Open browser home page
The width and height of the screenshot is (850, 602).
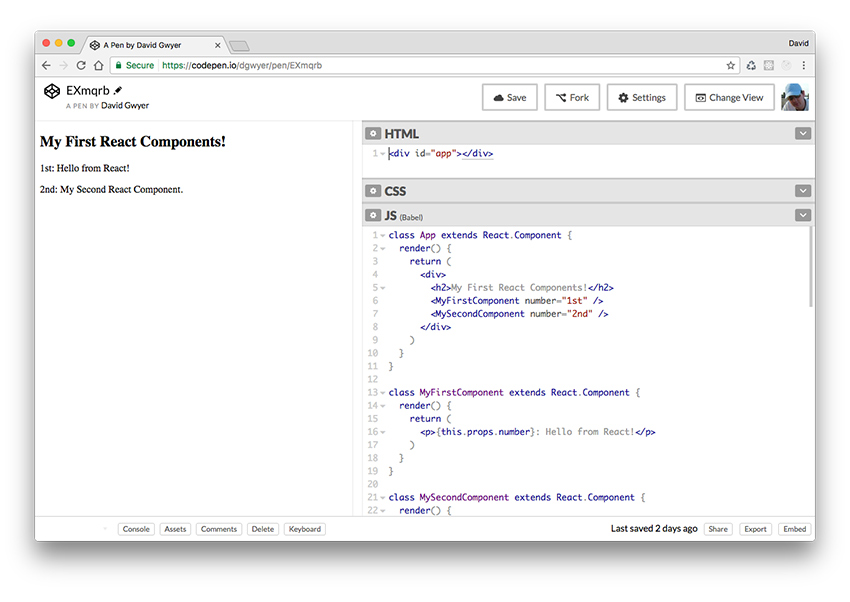[x=98, y=65]
